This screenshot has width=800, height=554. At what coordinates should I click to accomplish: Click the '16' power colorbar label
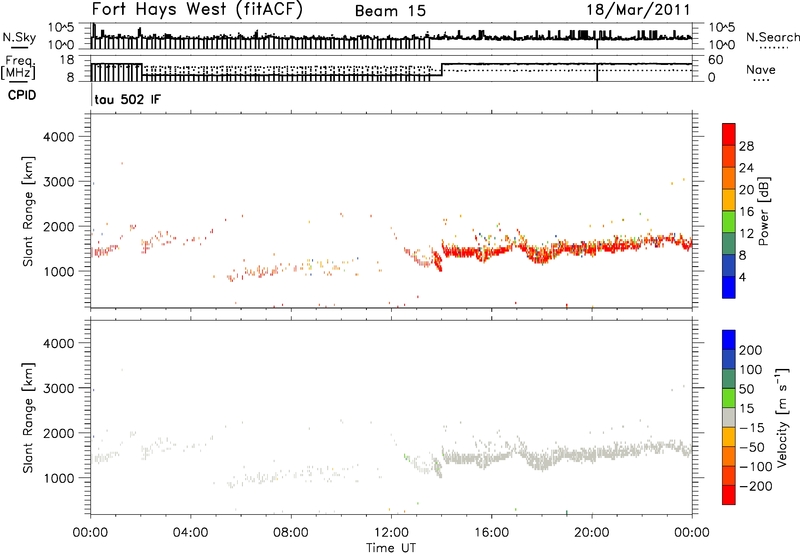point(746,212)
